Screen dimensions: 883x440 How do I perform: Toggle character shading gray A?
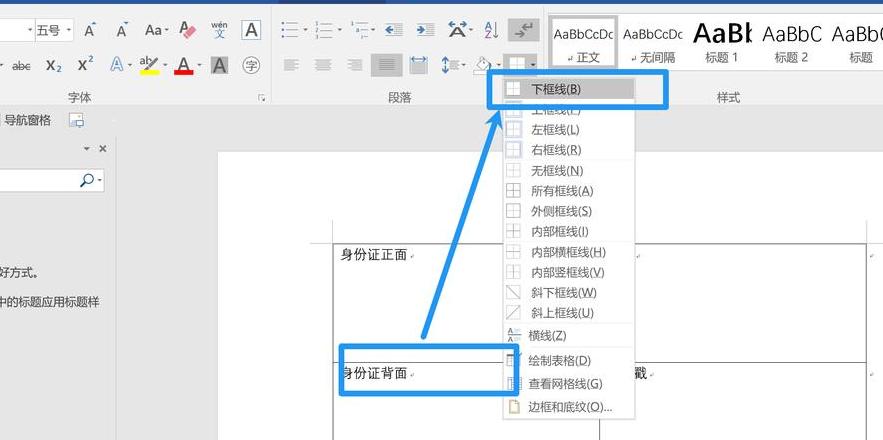tap(219, 65)
